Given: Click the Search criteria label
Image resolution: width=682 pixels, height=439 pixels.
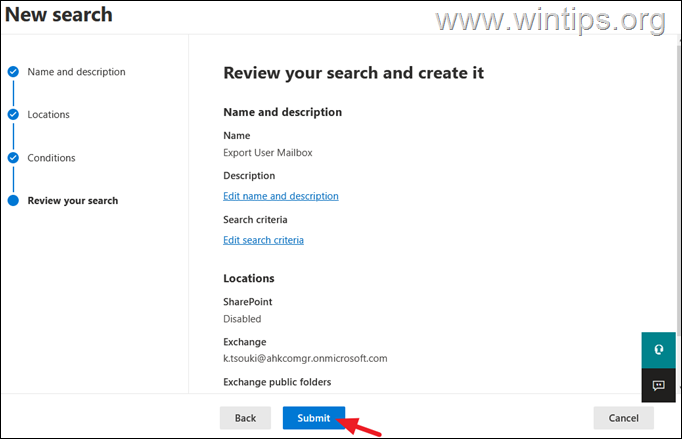Looking at the screenshot, I should 255,220.
